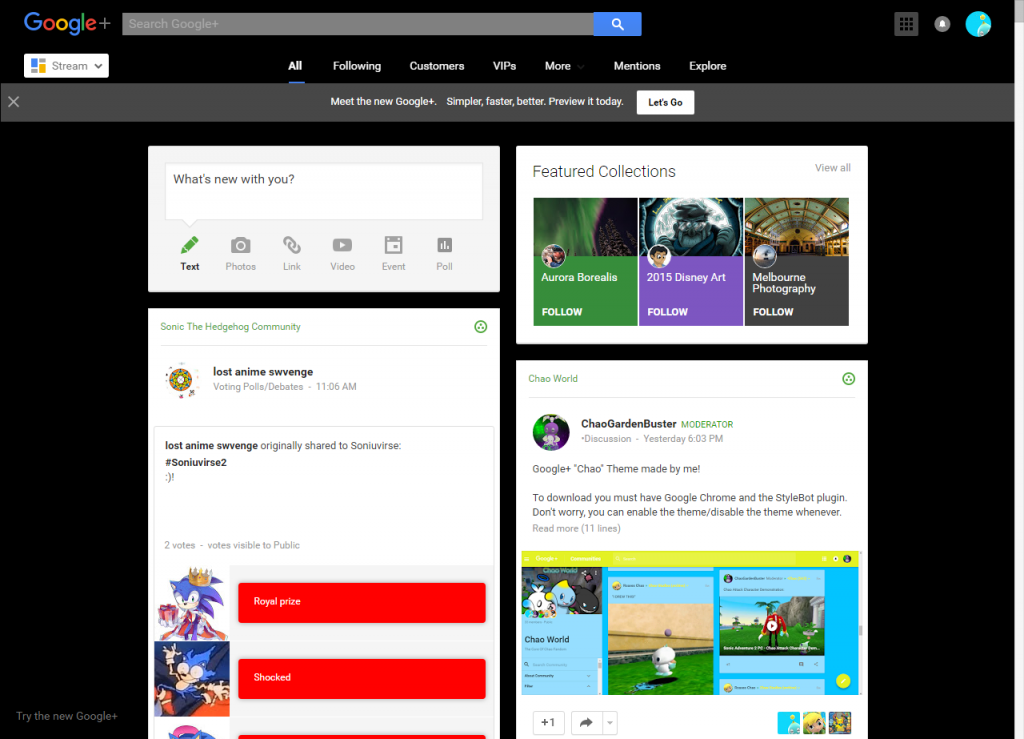1024x739 pixels.
Task: Click the #Soniuvirse2 hashtag
Action: pos(196,462)
